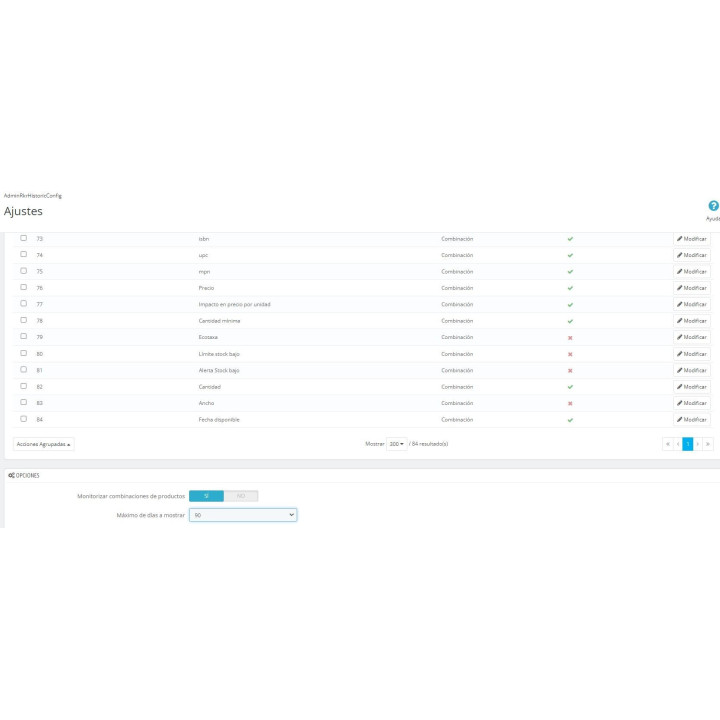The width and height of the screenshot is (720, 720).
Task: Click AdminRkrHistoricConfig breadcrumb text
Action: (33, 196)
